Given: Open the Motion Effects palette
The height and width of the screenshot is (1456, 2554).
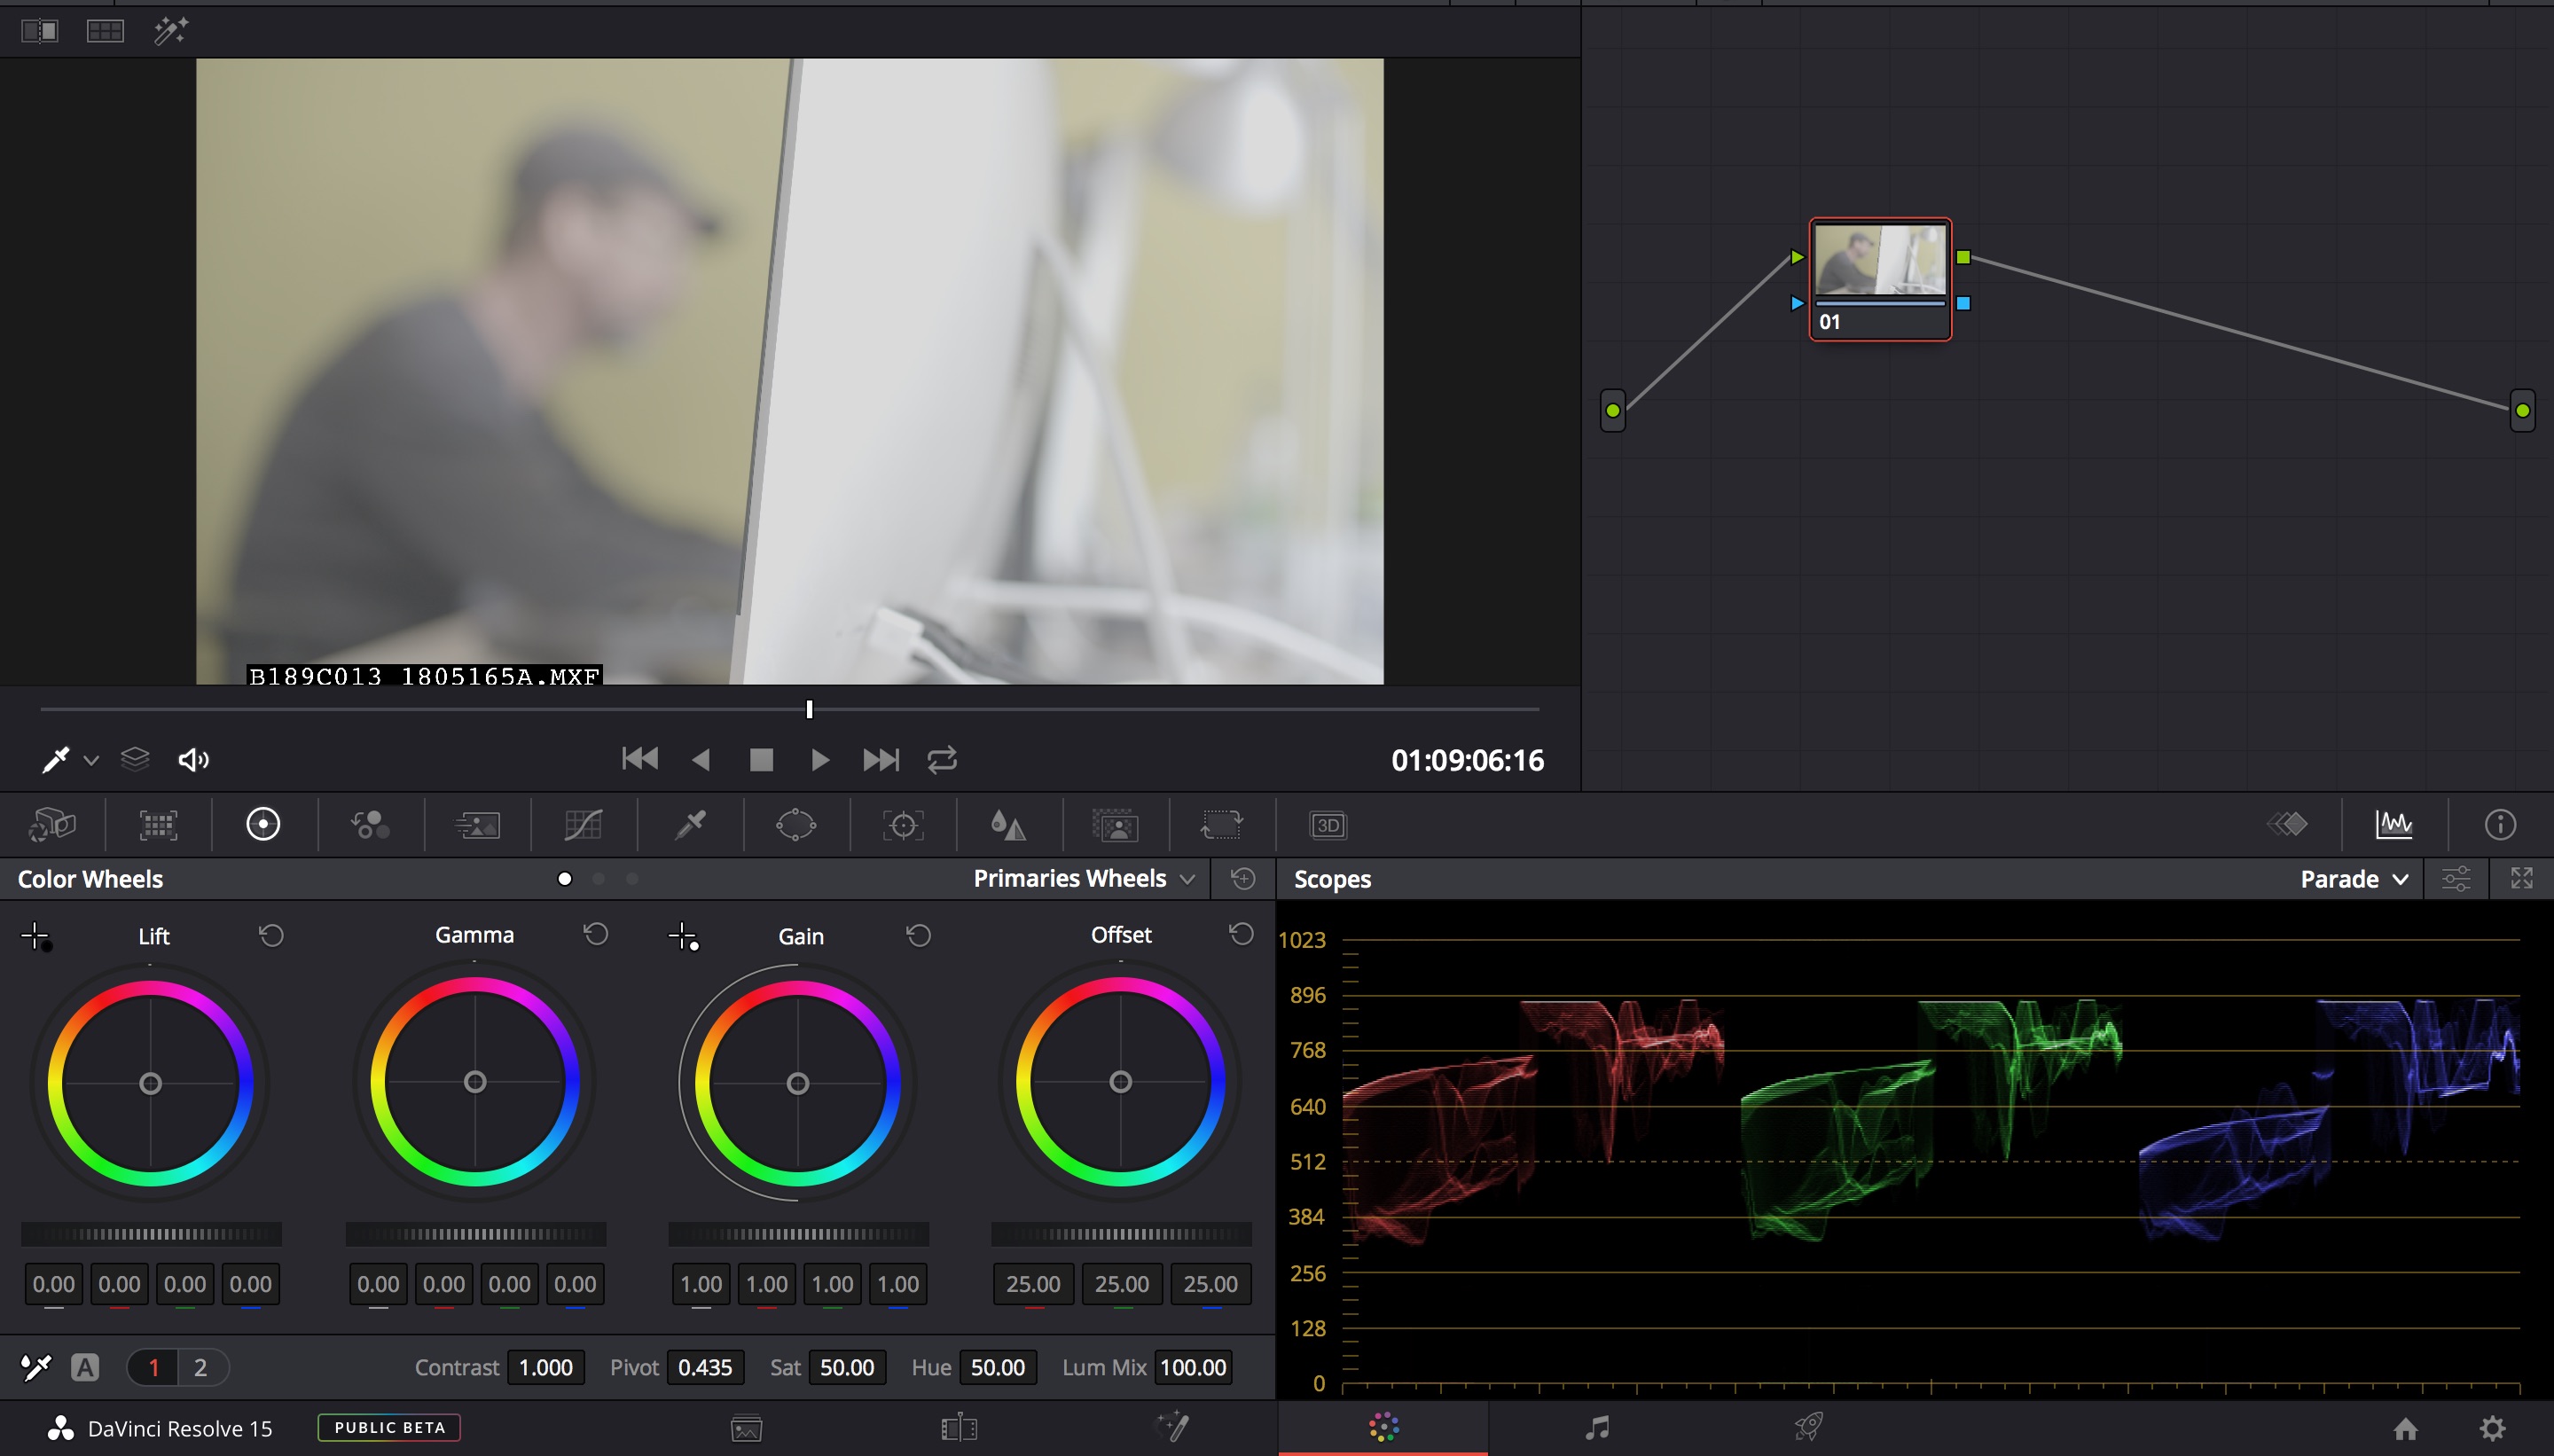Looking at the screenshot, I should point(478,825).
